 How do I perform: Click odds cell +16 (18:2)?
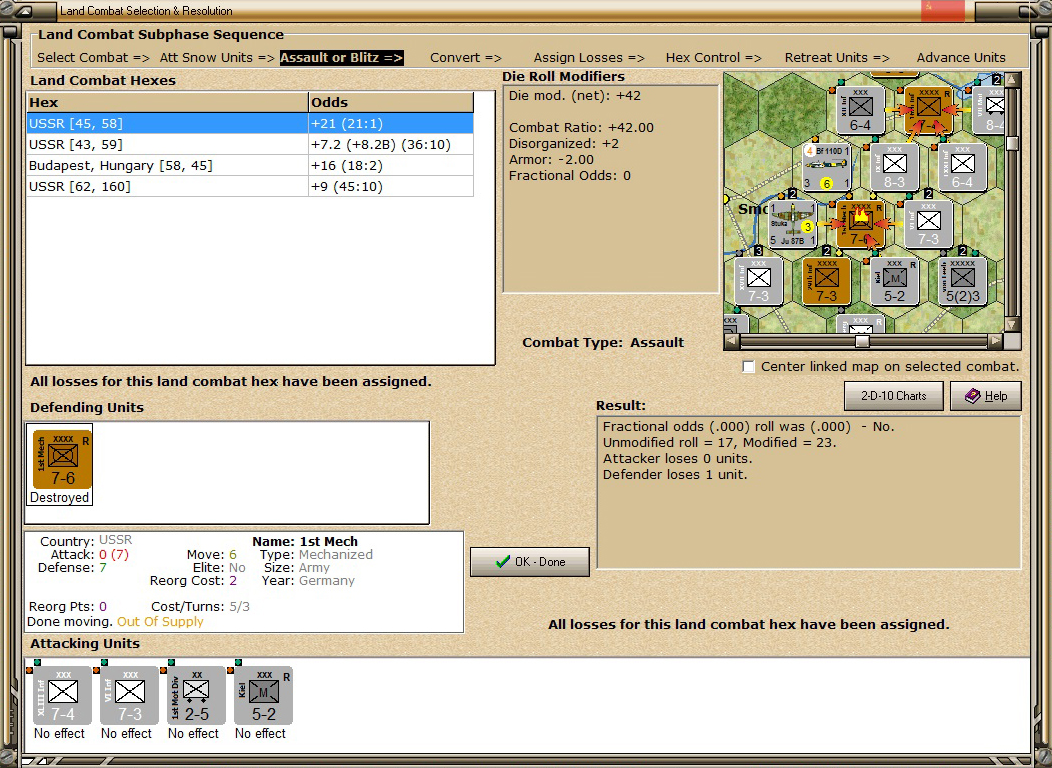coord(390,165)
